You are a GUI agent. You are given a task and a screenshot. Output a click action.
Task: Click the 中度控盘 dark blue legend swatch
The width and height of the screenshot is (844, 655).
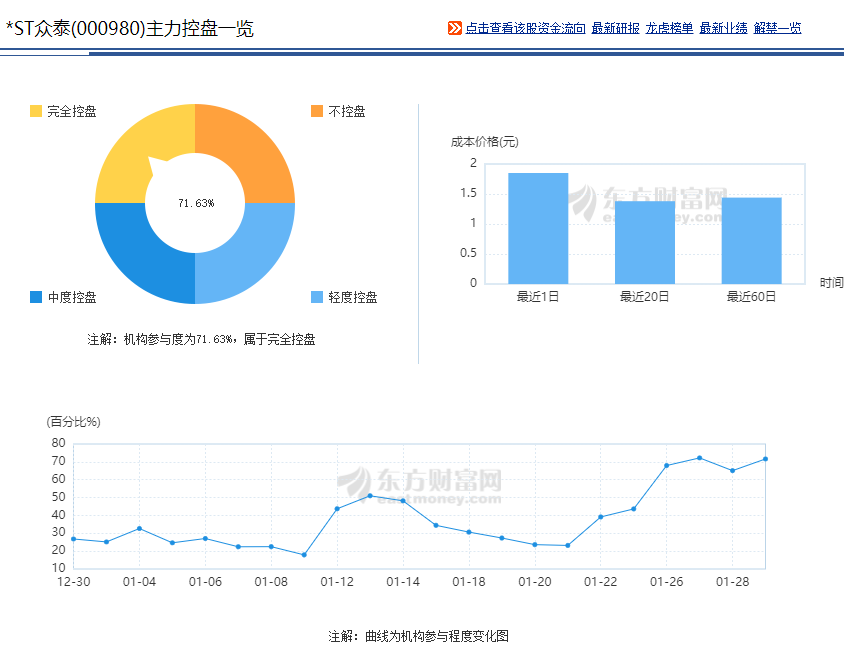(x=36, y=297)
